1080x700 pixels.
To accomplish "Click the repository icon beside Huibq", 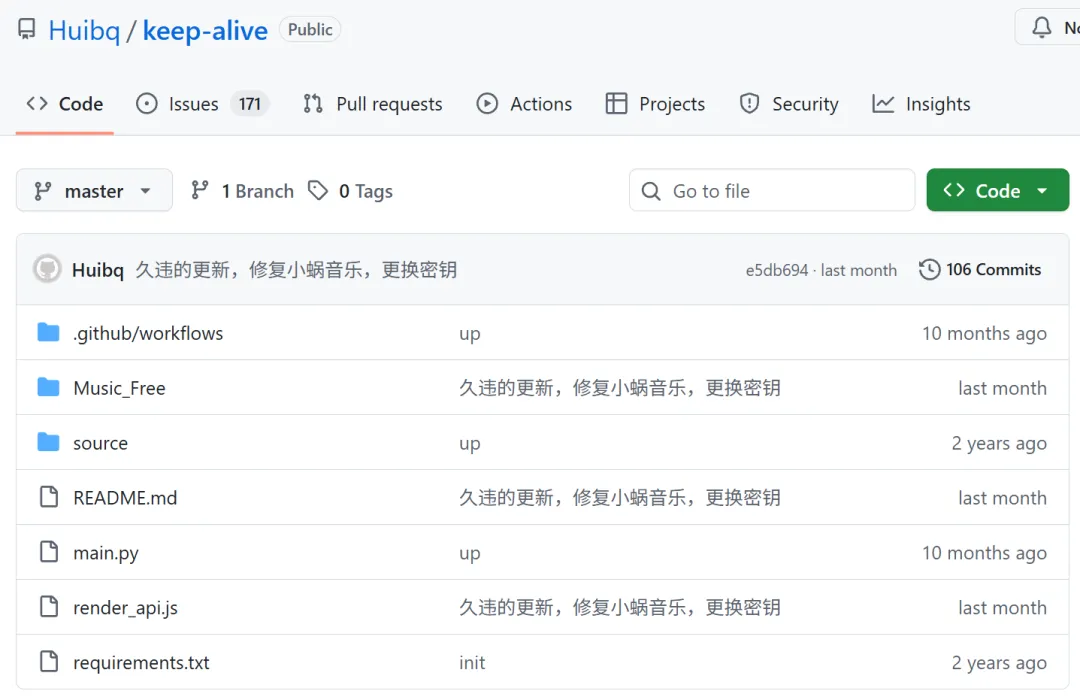I will click(26, 29).
